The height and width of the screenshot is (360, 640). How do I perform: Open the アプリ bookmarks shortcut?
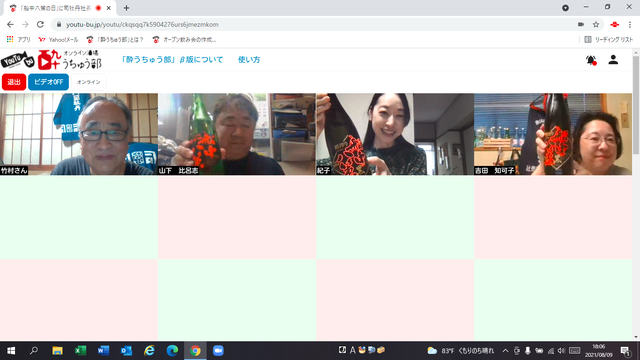[18, 40]
